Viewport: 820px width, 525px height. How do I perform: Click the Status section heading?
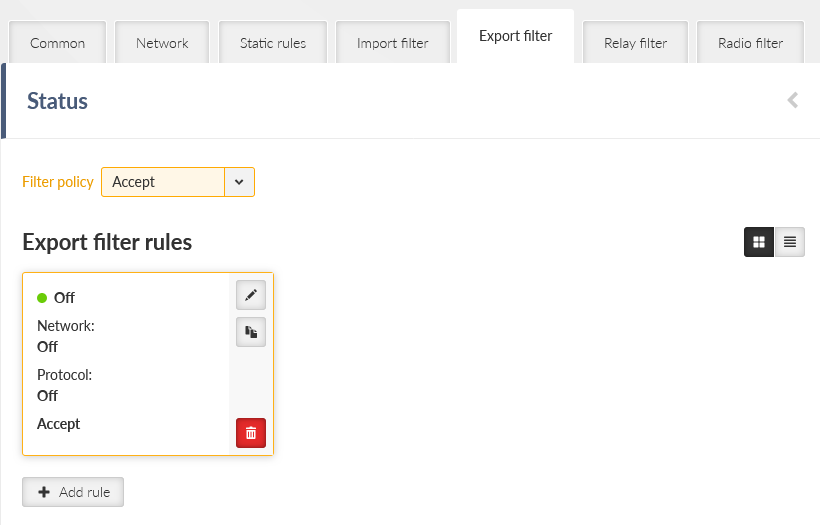click(x=58, y=101)
